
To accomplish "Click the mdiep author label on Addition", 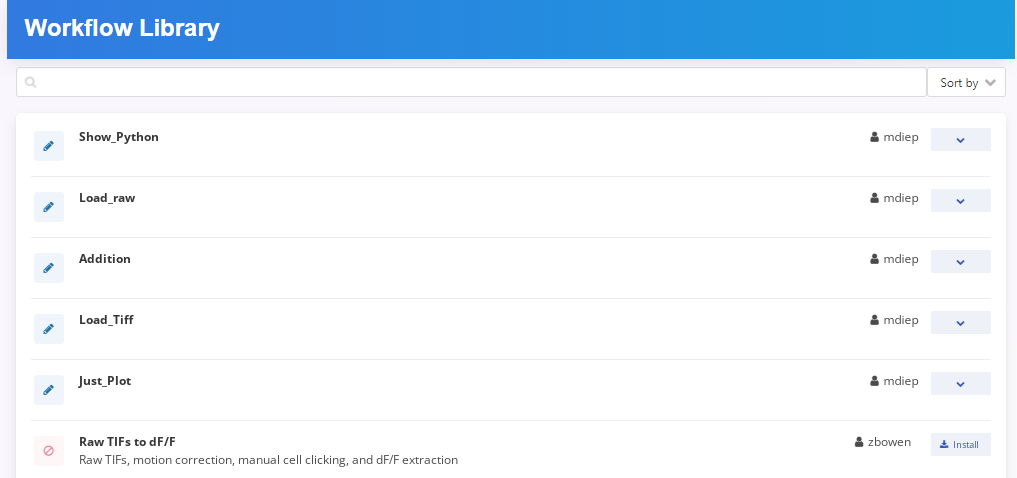I will click(900, 259).
